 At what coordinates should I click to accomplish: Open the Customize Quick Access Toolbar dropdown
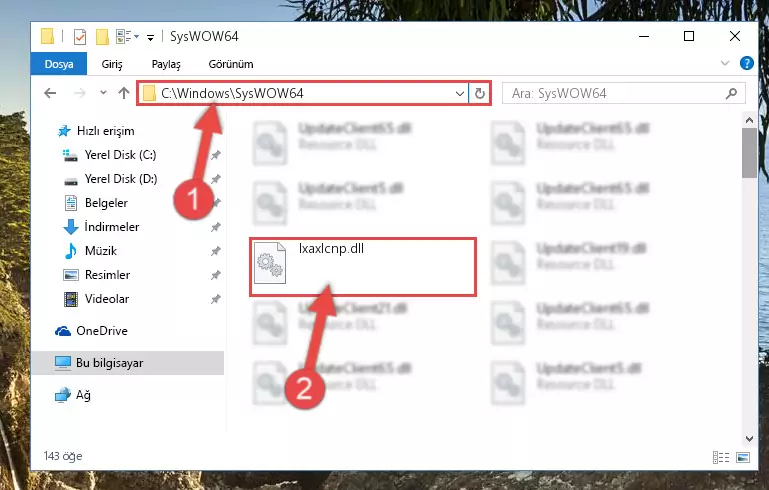coord(151,37)
